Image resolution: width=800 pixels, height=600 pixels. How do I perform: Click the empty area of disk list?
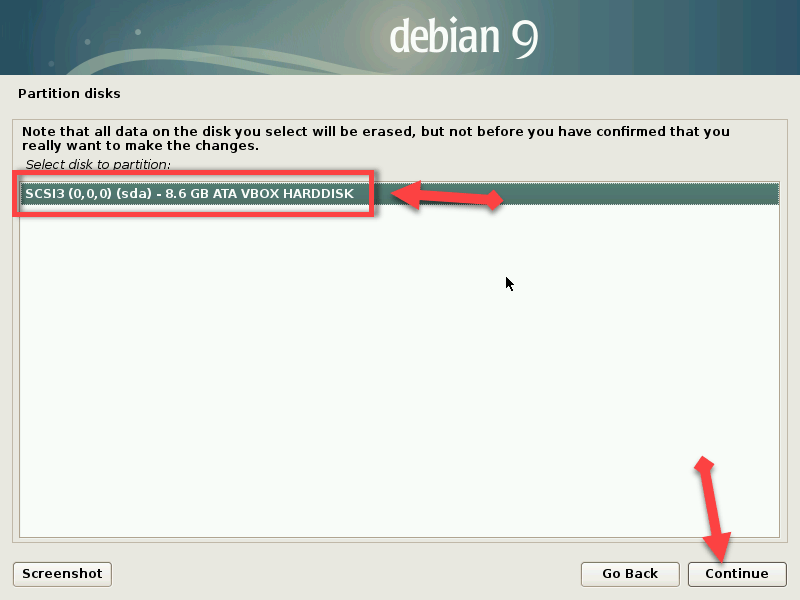(x=399, y=371)
